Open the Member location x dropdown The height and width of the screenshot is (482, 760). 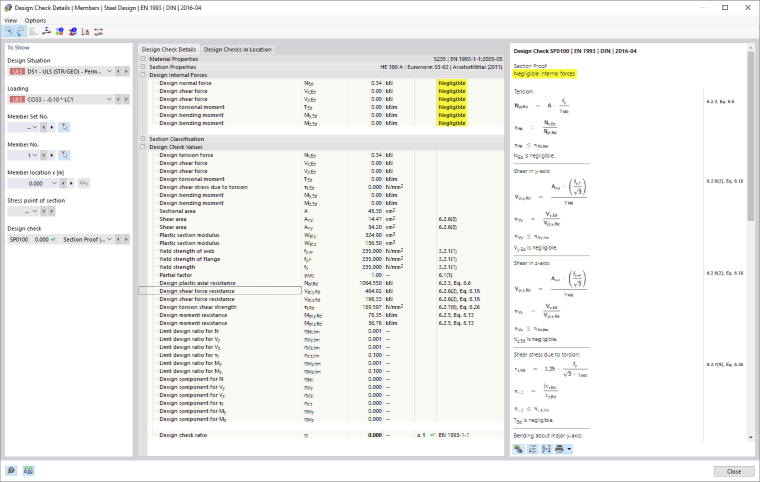[x=54, y=183]
